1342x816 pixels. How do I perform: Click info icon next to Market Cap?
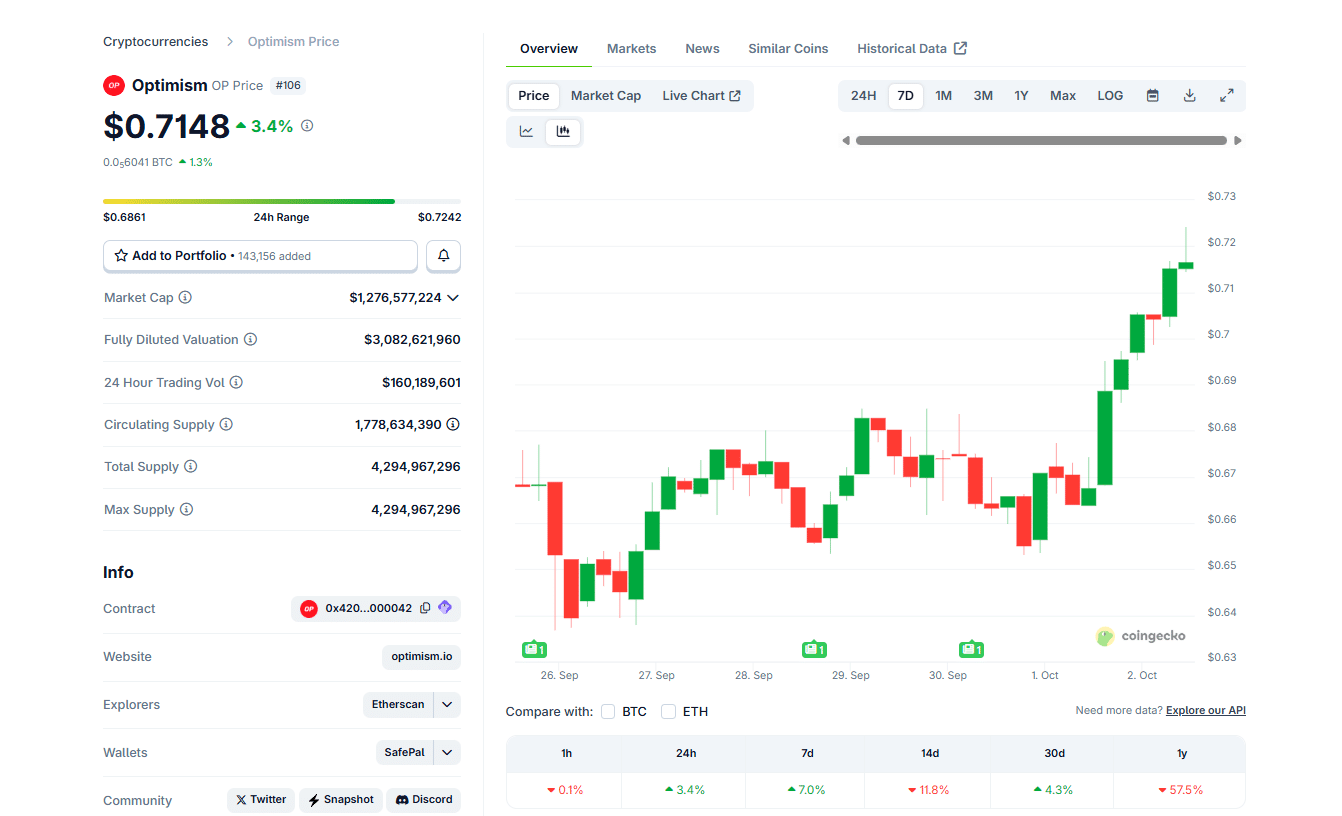point(185,298)
